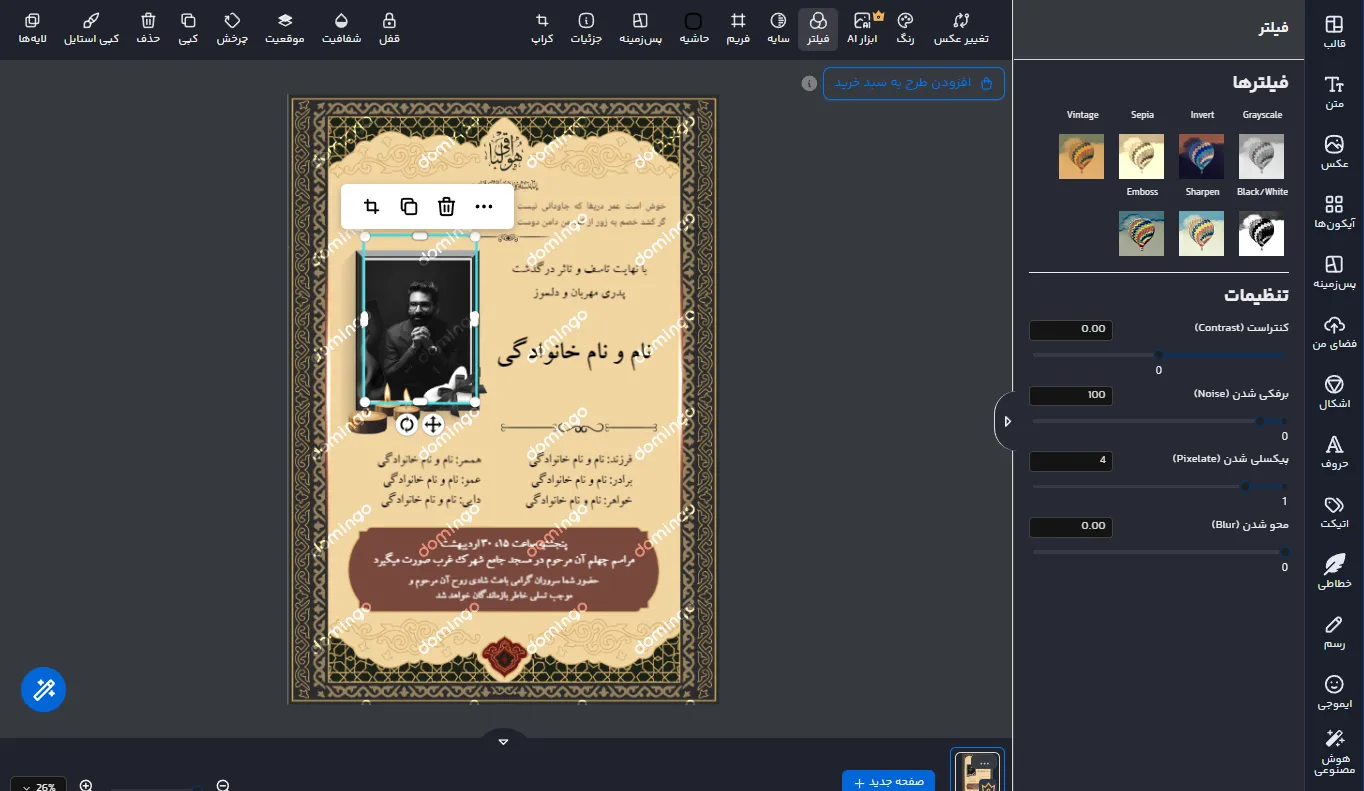Open the ایموجی sidebar panel
1364x791 pixels.
(1334, 691)
